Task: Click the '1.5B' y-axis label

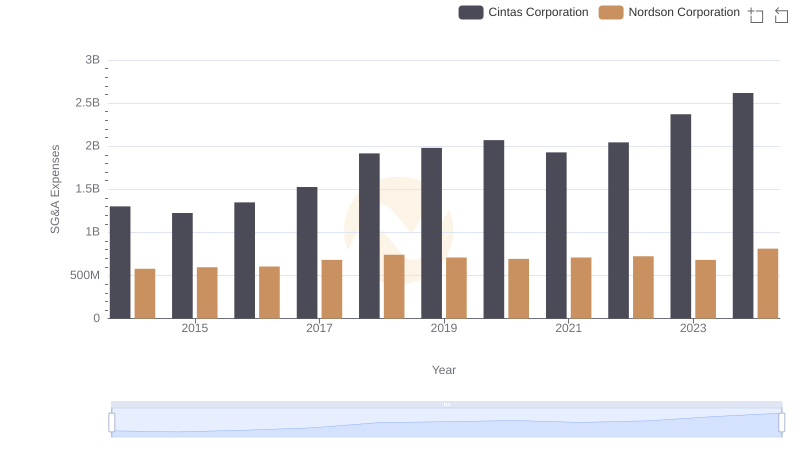Action: (88, 189)
